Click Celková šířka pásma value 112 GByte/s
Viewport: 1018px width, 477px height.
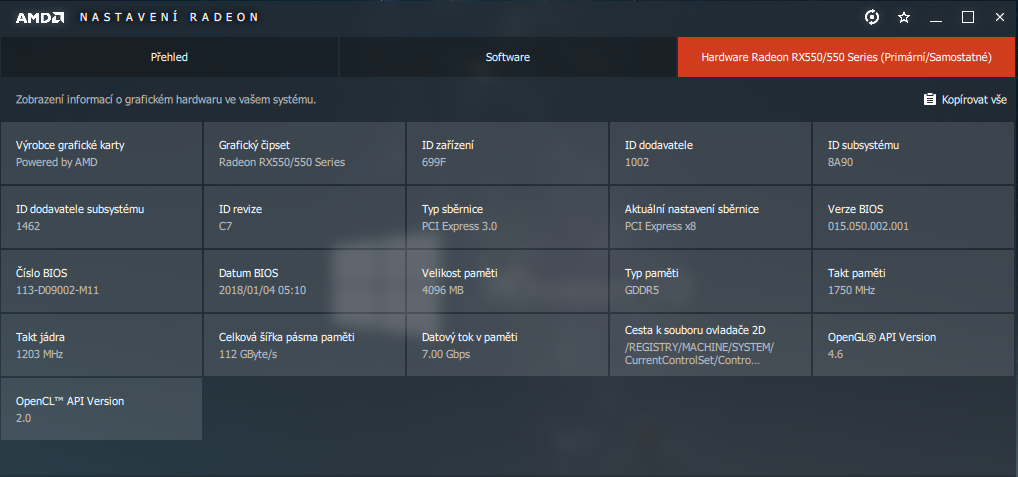(x=248, y=354)
